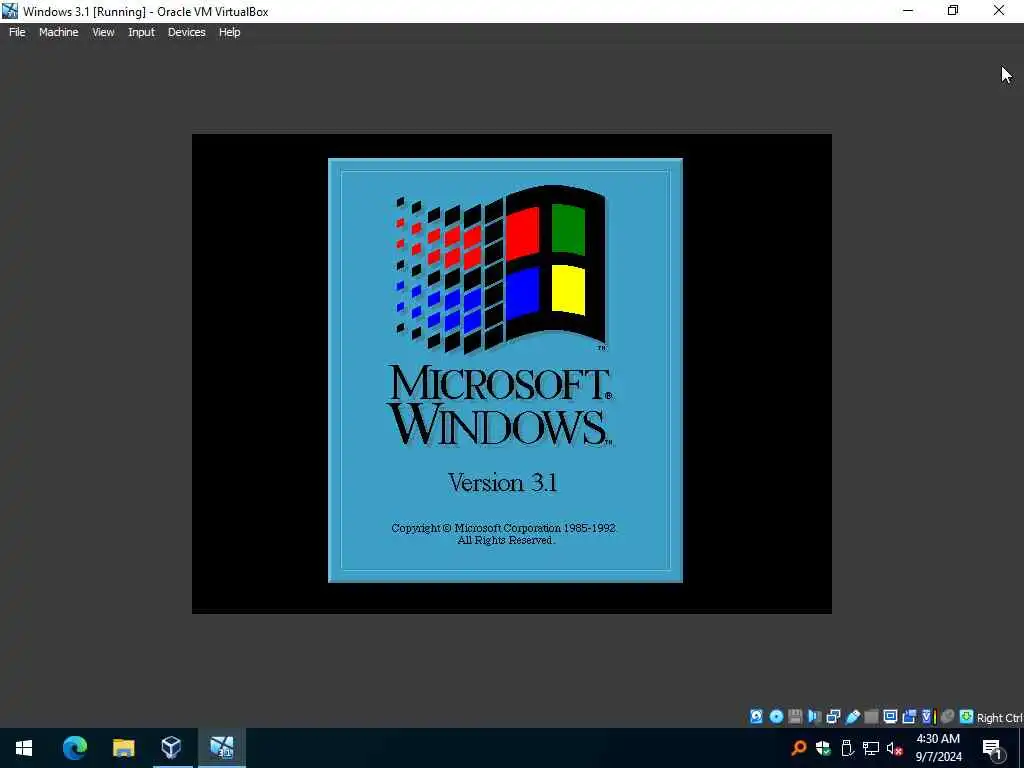Viewport: 1024px width, 768px height.
Task: Click the floppy disk drive status icon
Action: point(795,716)
